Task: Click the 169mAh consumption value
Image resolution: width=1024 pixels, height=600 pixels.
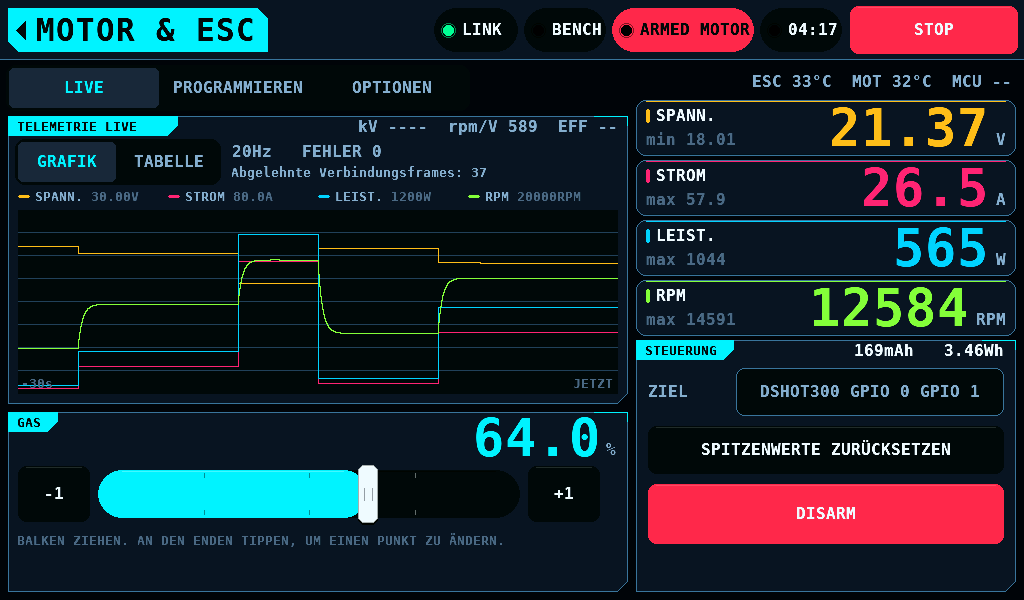Action: [883, 351]
